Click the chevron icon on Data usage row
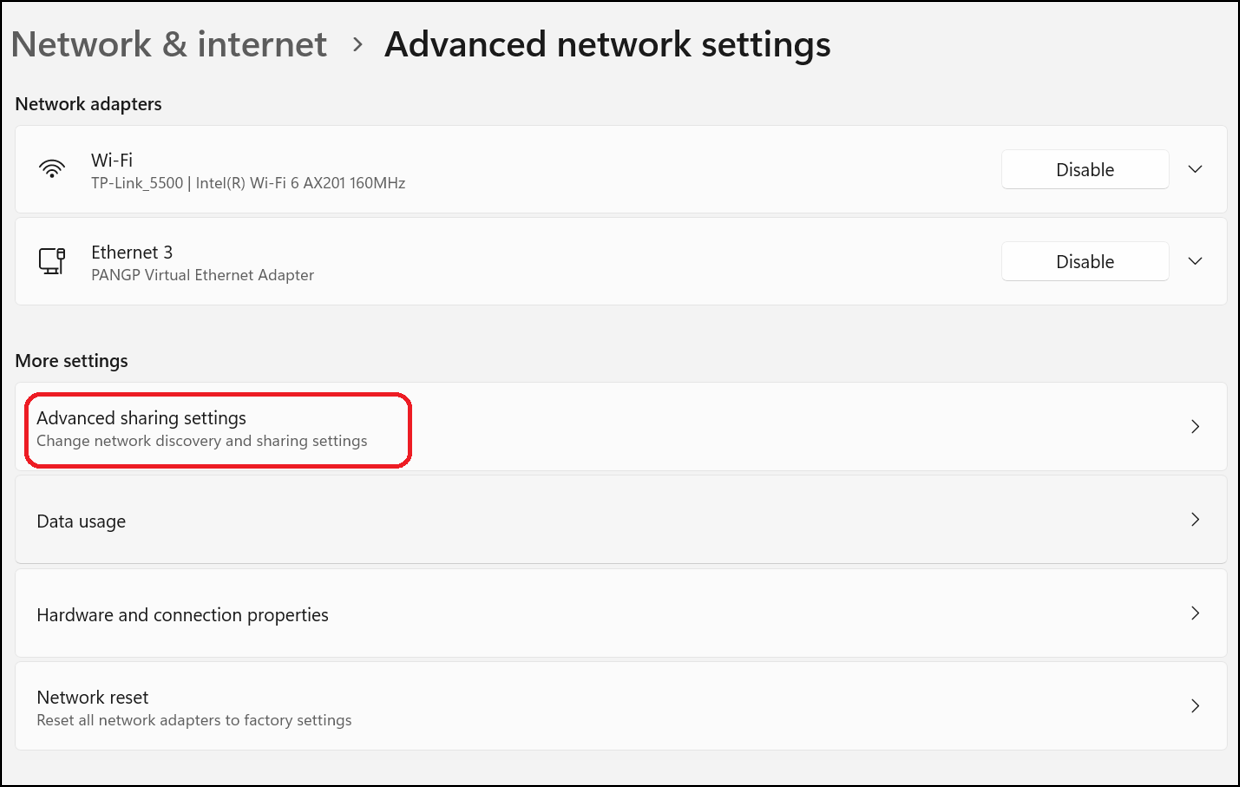Viewport: 1240px width, 787px height. [1196, 519]
